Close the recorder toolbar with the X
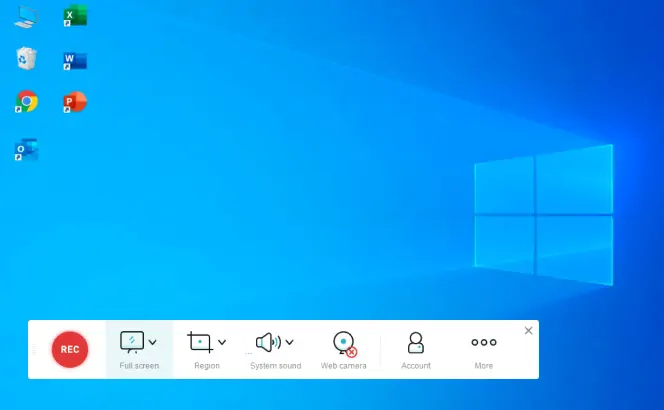 pos(528,330)
